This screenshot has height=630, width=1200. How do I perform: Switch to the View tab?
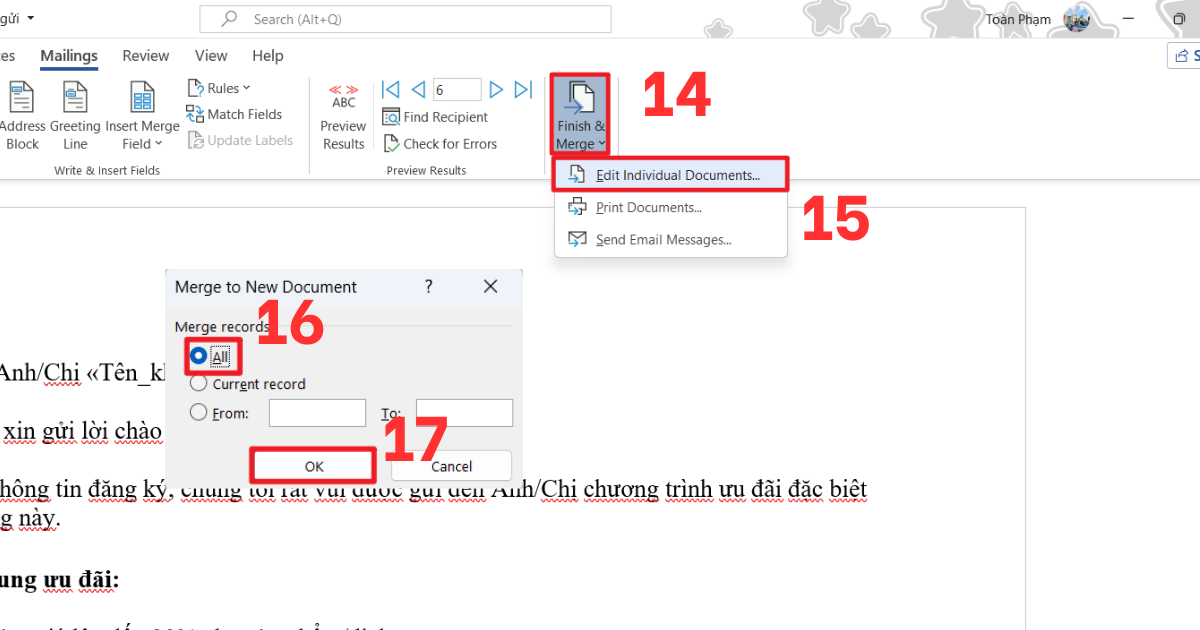(x=211, y=56)
